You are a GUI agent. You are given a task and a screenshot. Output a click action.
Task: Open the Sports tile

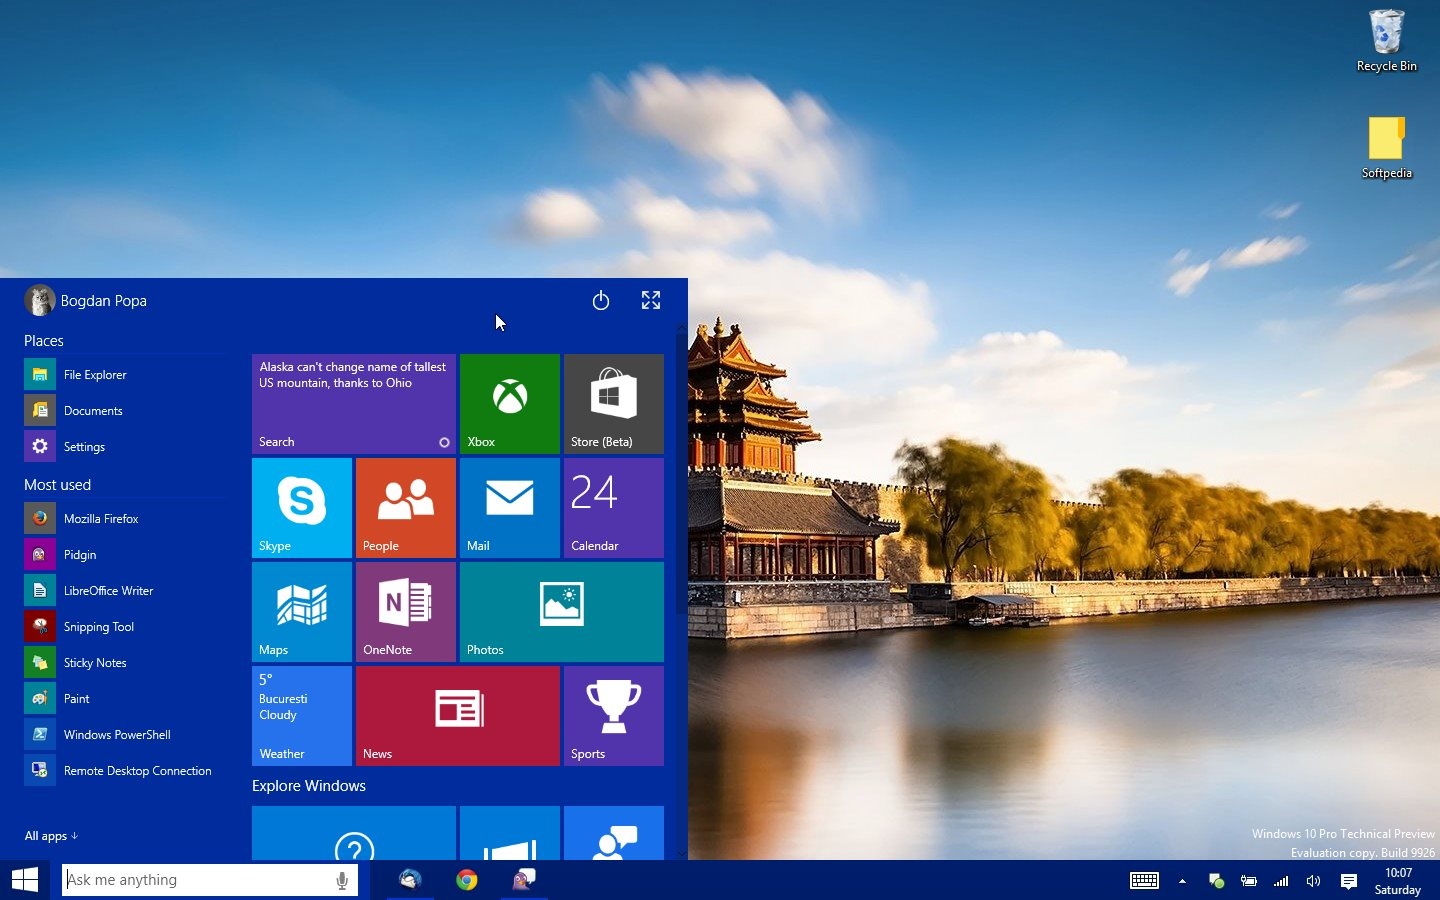click(x=613, y=715)
